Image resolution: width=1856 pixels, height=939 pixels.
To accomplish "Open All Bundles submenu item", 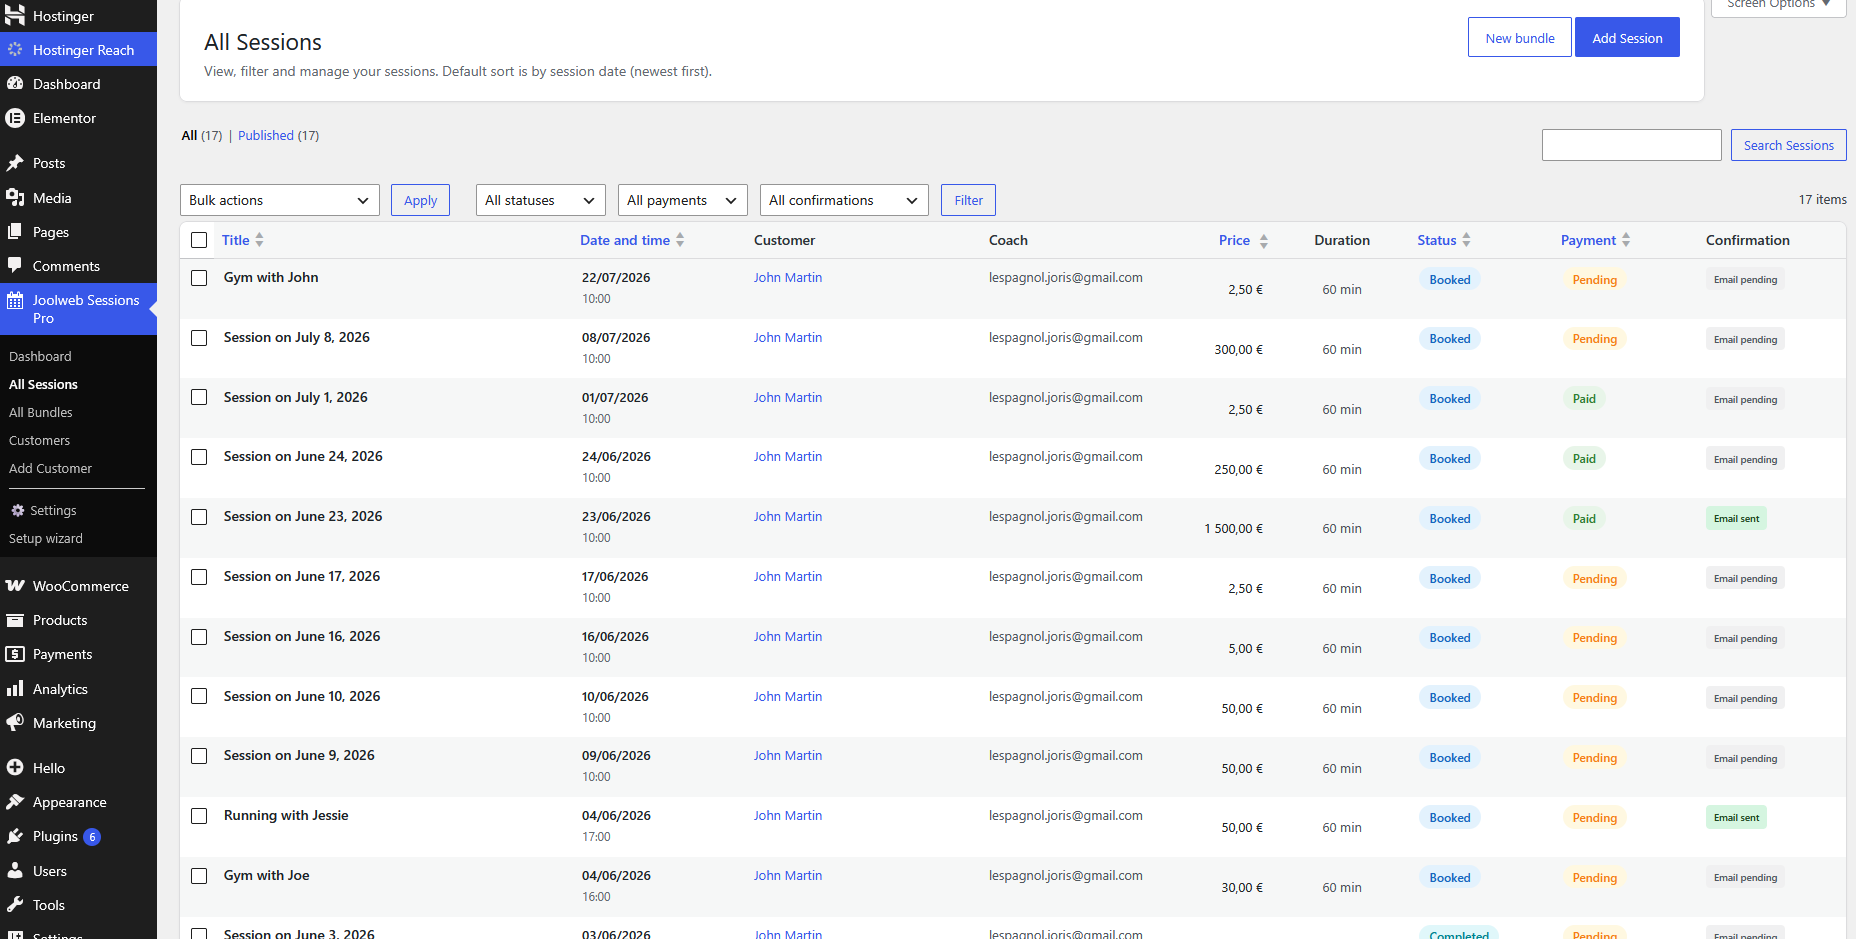I will tap(41, 412).
